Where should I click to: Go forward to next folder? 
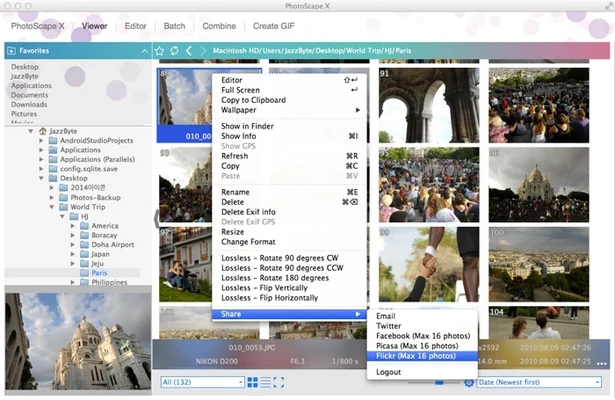pyautogui.click(x=203, y=51)
